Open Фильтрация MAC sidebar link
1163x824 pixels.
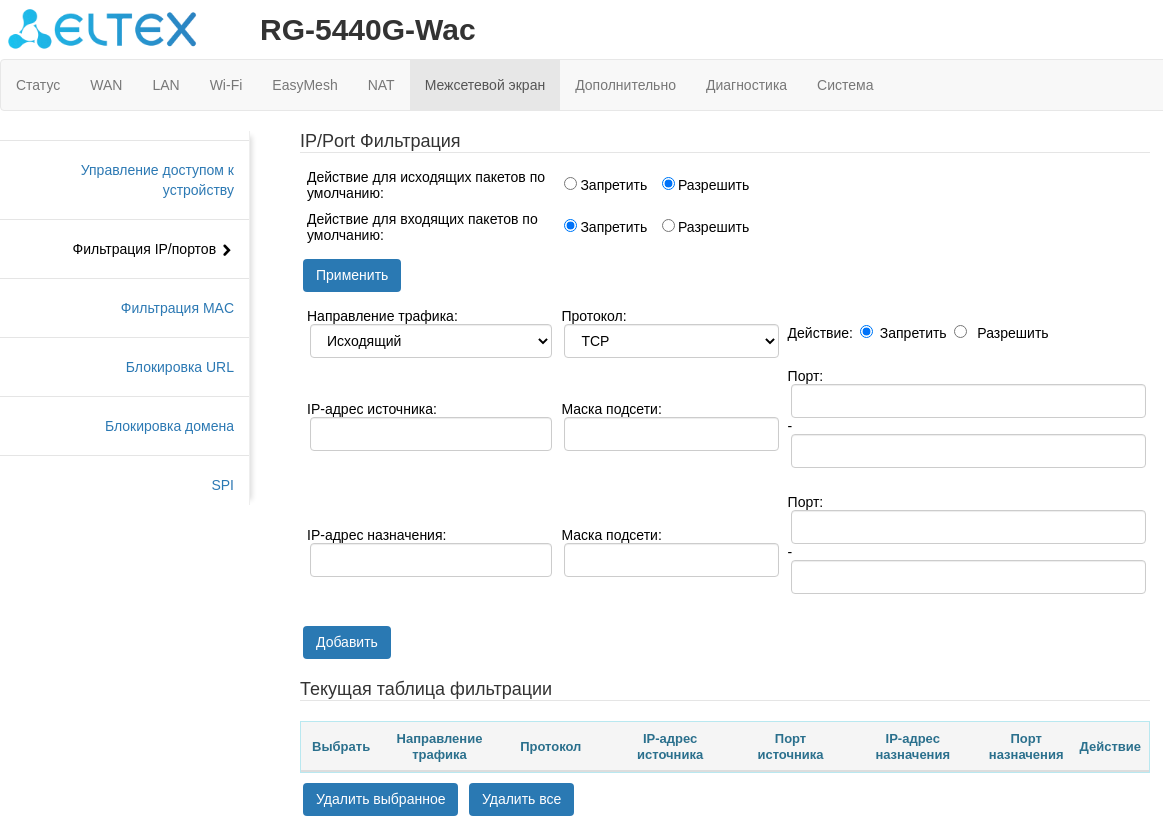tap(177, 308)
